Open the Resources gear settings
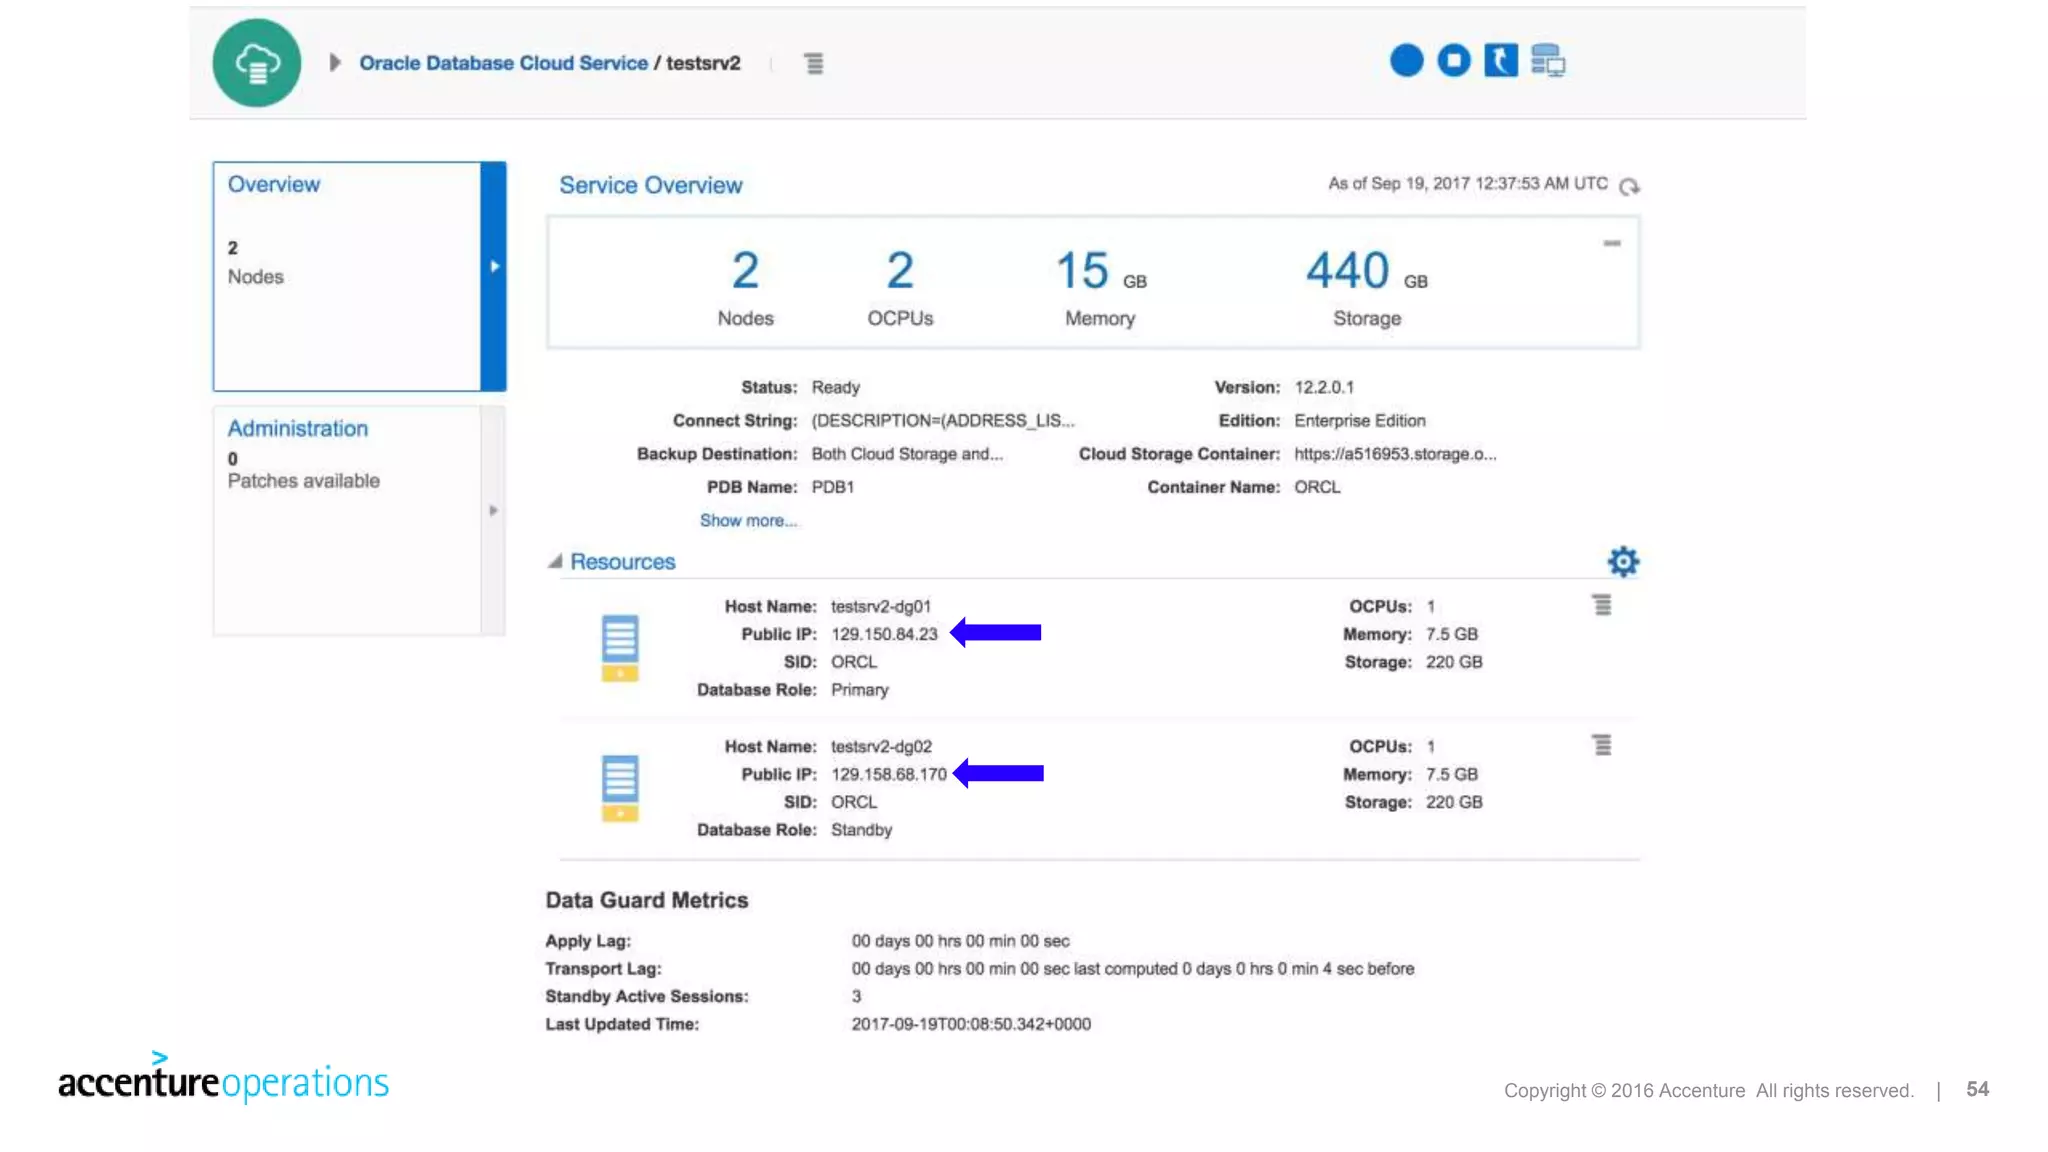 coord(1622,562)
